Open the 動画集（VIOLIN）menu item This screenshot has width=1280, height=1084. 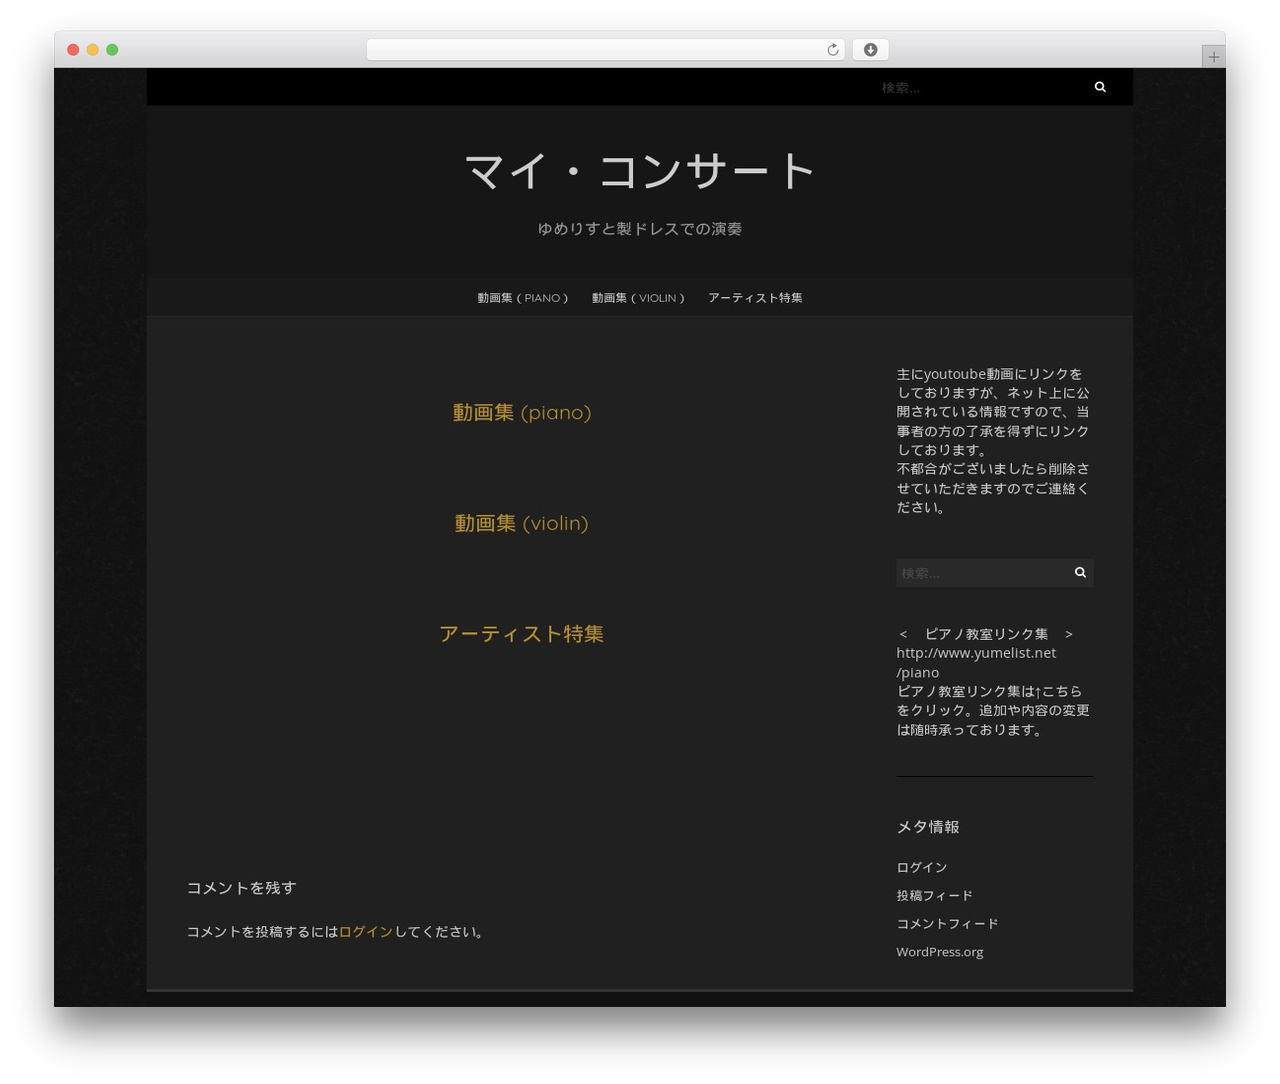[x=638, y=298]
